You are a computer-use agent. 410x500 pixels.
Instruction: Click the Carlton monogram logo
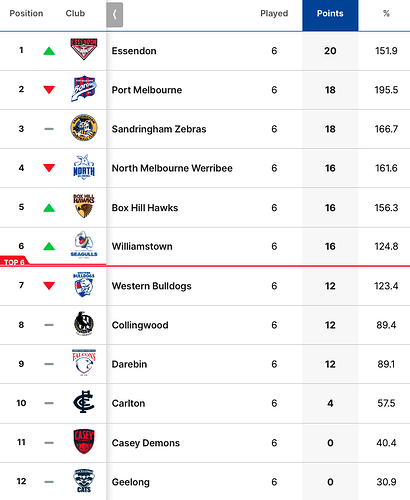[x=84, y=402]
